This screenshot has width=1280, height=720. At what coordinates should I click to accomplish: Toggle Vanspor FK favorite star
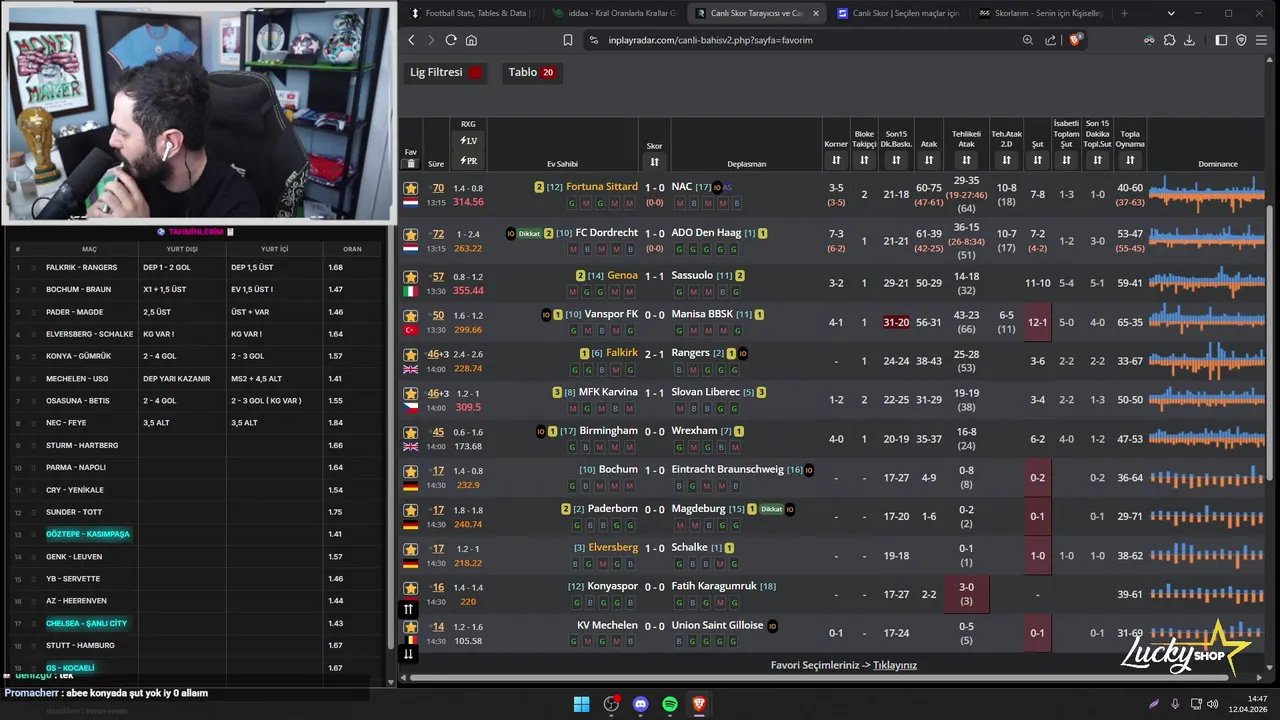pos(410,316)
